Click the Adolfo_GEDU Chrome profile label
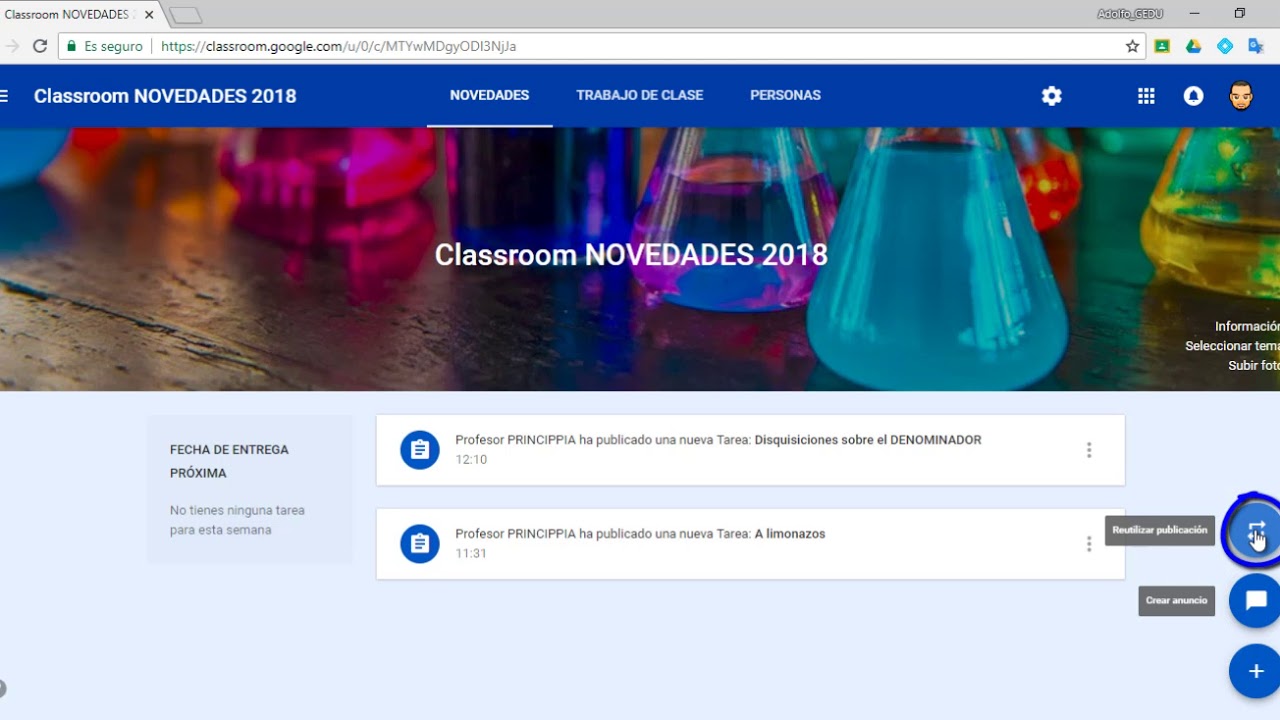 tap(1130, 14)
